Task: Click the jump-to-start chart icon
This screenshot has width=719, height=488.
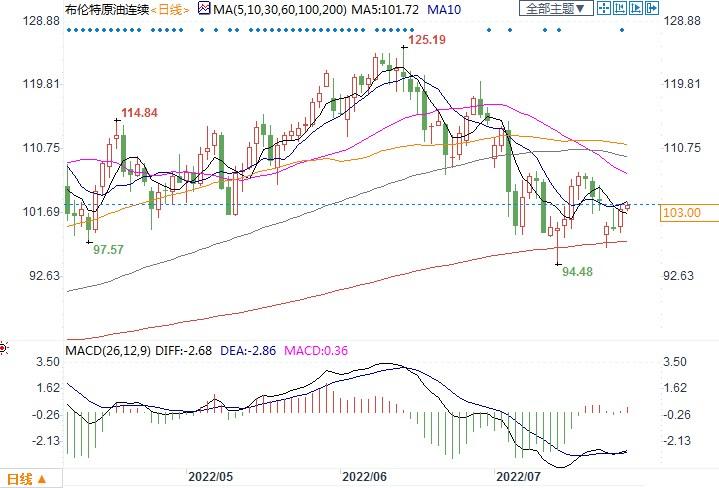Action: coord(619,8)
